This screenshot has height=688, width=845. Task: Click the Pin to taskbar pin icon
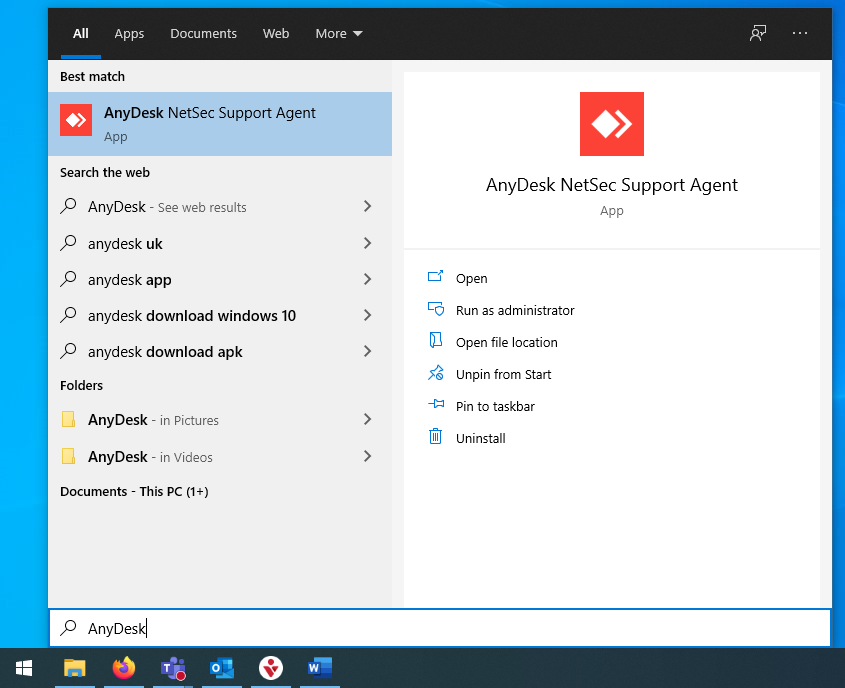point(436,404)
